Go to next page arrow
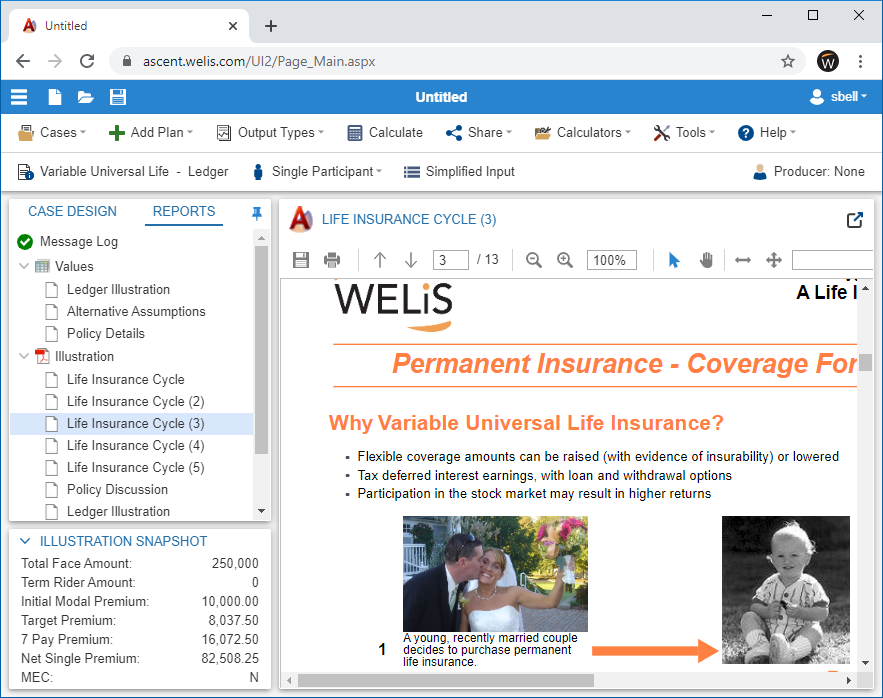883x698 pixels. click(x=411, y=260)
